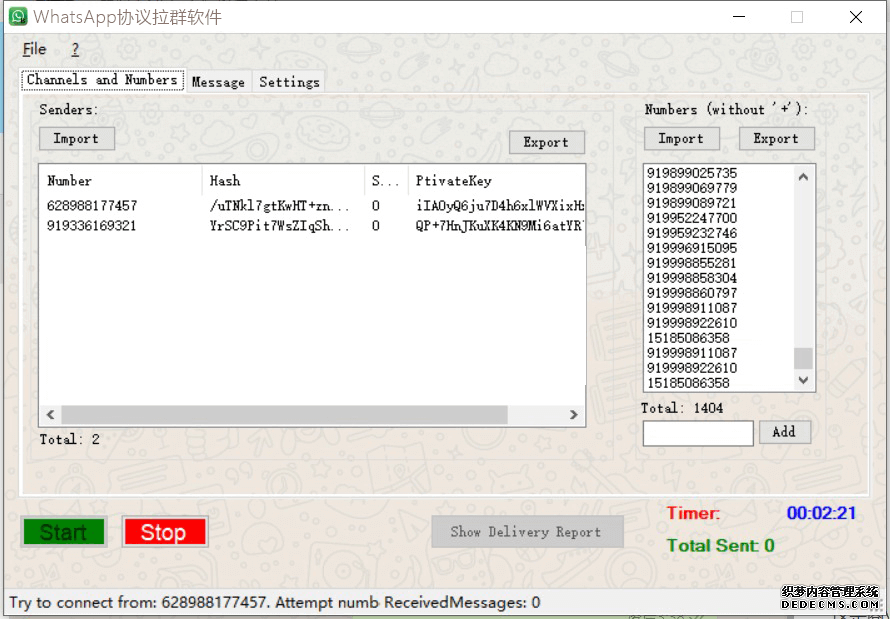Viewport: 890px width, 619px height.
Task: Click the hash cell starting with /uTNkl7gtKwHT
Action: [279, 206]
